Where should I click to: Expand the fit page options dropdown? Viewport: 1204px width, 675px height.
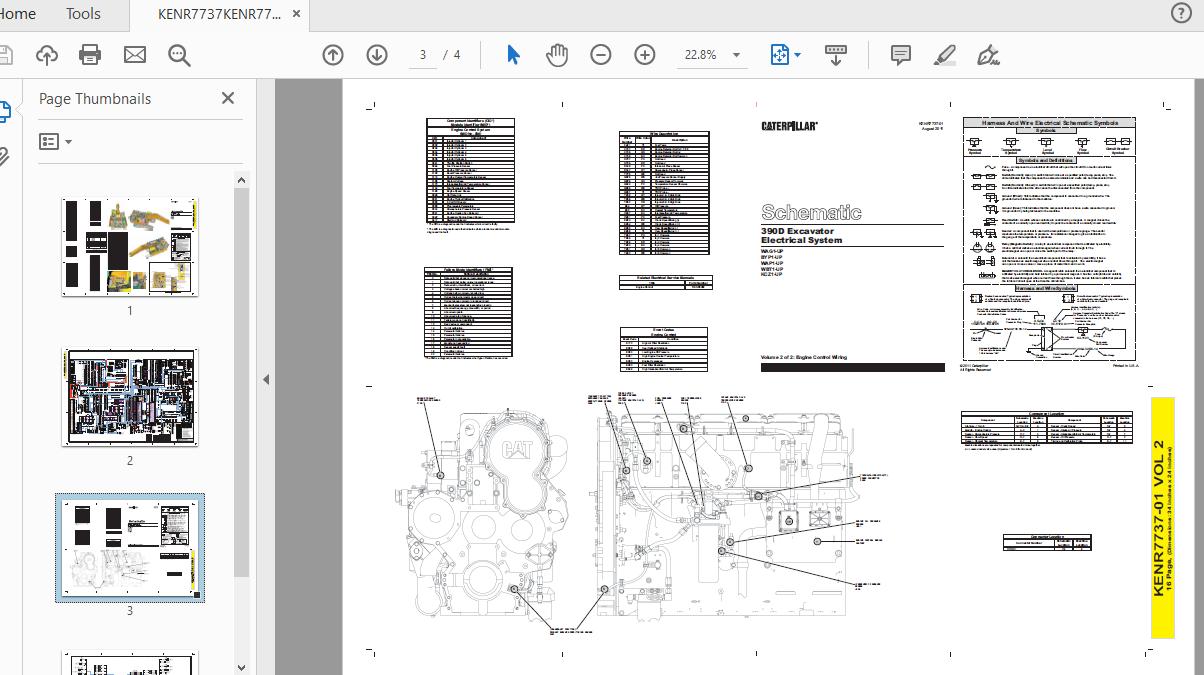point(797,55)
